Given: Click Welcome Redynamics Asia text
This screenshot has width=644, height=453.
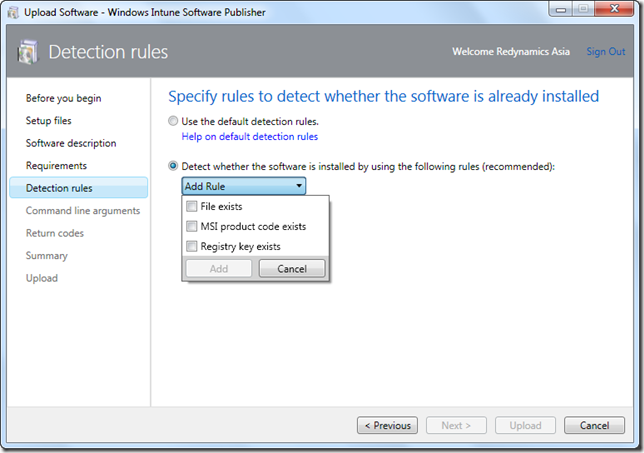Looking at the screenshot, I should click(511, 52).
